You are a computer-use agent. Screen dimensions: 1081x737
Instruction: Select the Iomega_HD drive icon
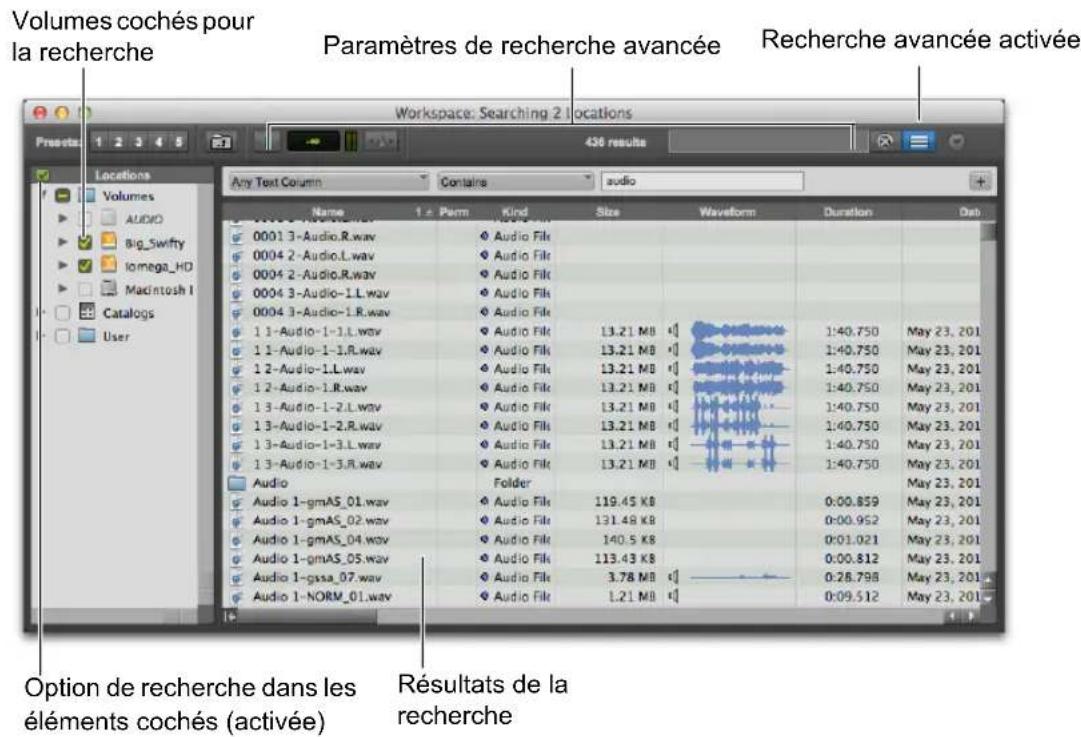pos(109,265)
